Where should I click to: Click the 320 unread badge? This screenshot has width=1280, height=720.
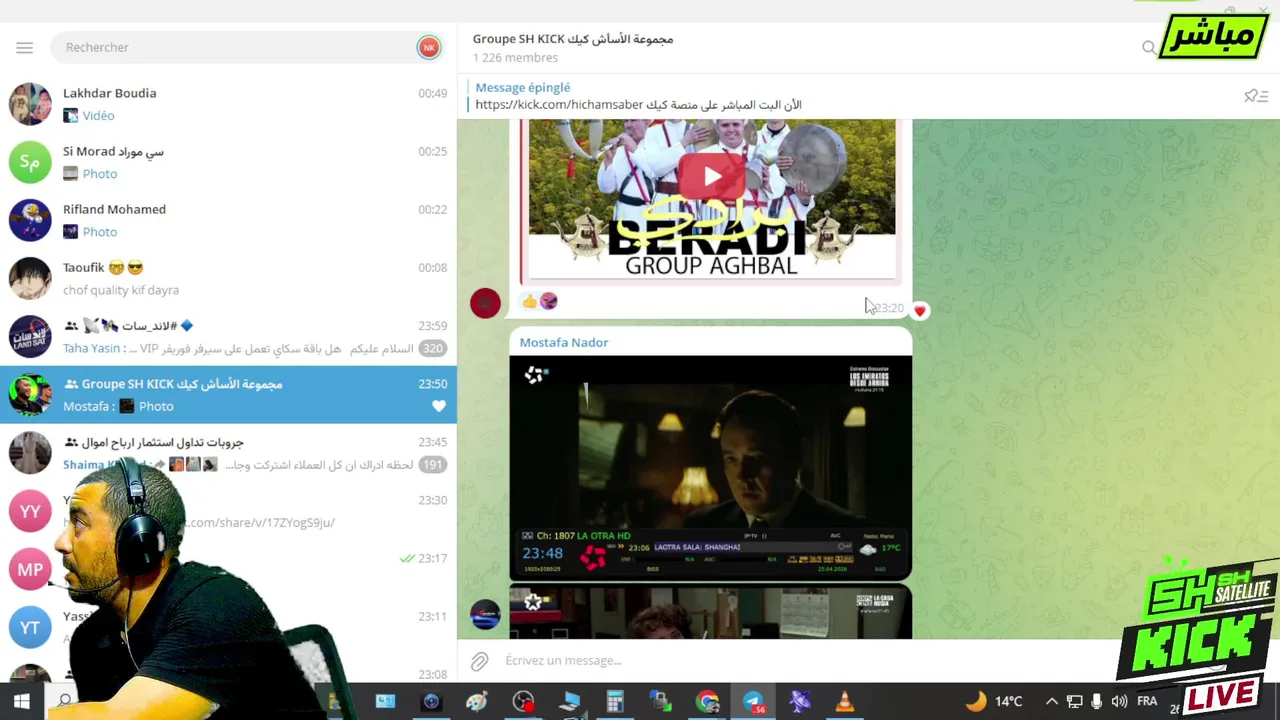click(432, 348)
